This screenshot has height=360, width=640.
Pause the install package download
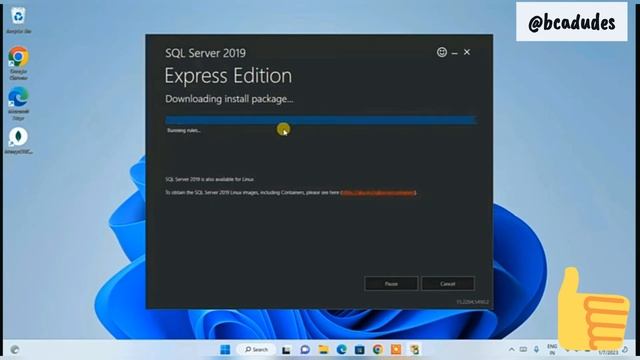pos(391,284)
